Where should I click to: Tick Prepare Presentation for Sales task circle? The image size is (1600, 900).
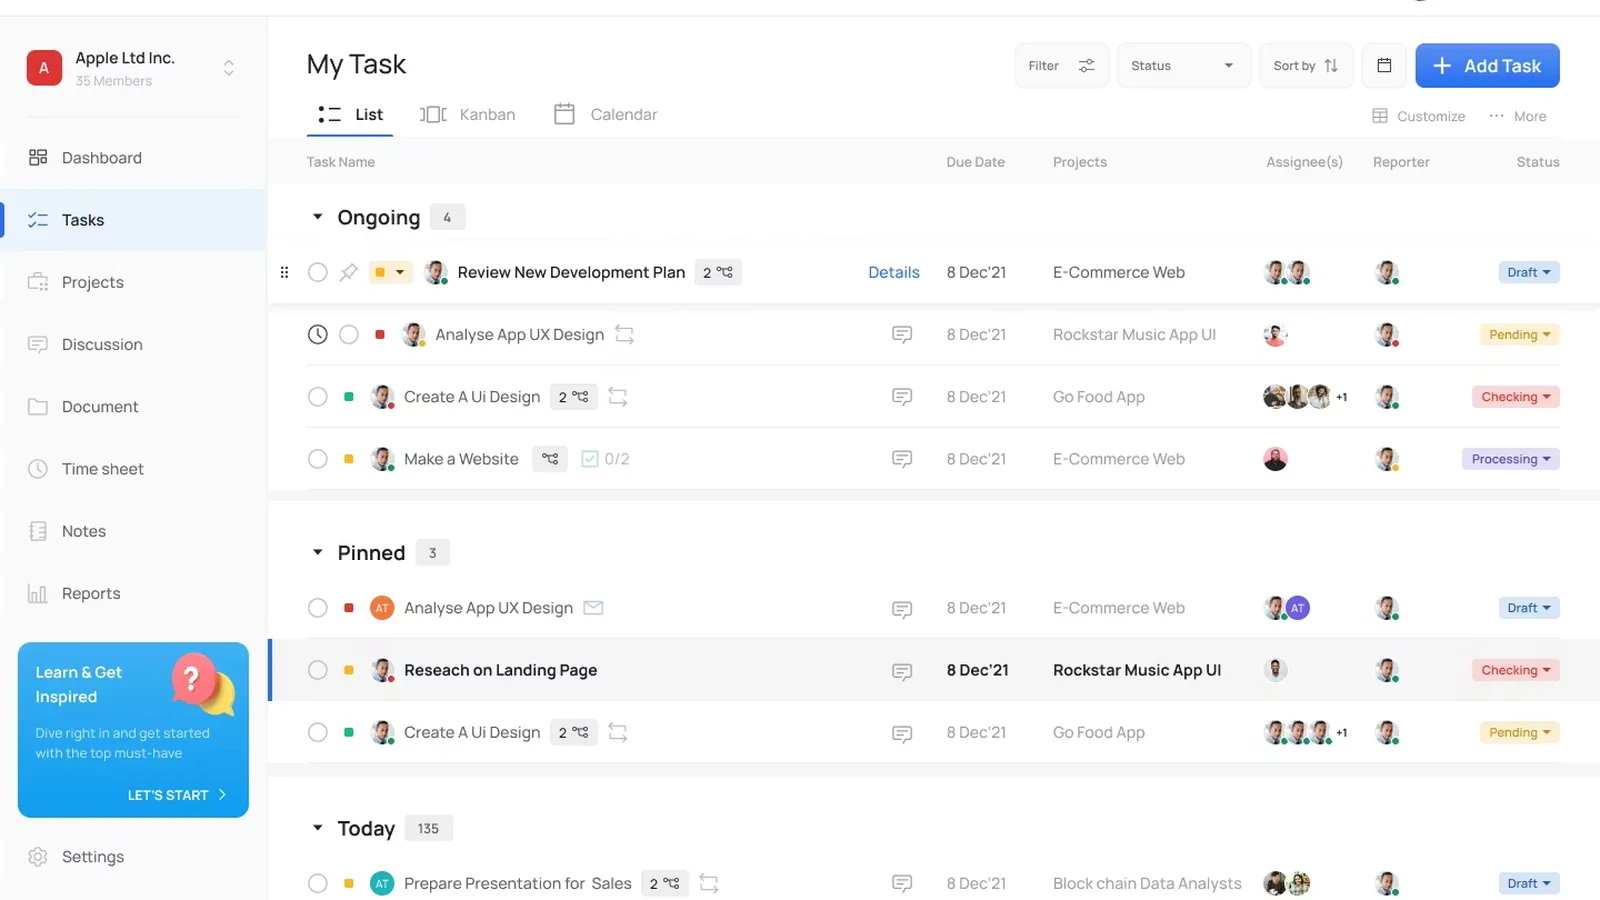click(317, 883)
